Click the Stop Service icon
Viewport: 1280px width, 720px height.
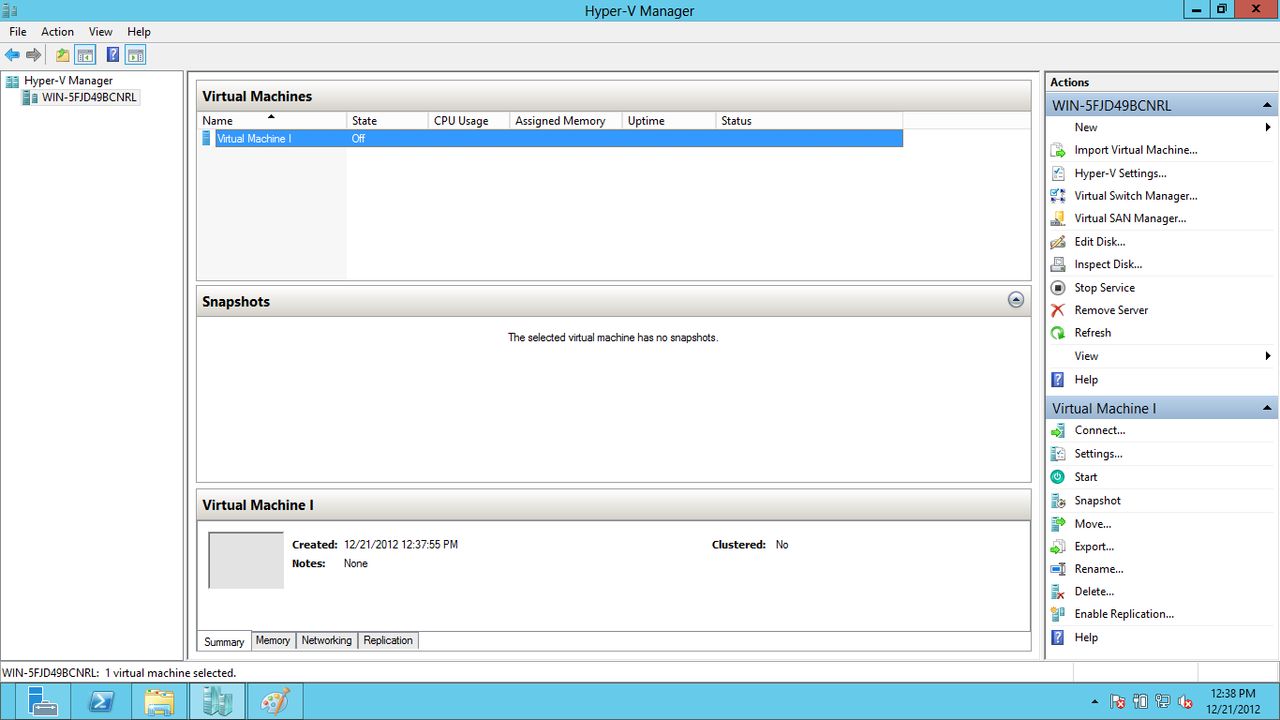[x=1058, y=288]
